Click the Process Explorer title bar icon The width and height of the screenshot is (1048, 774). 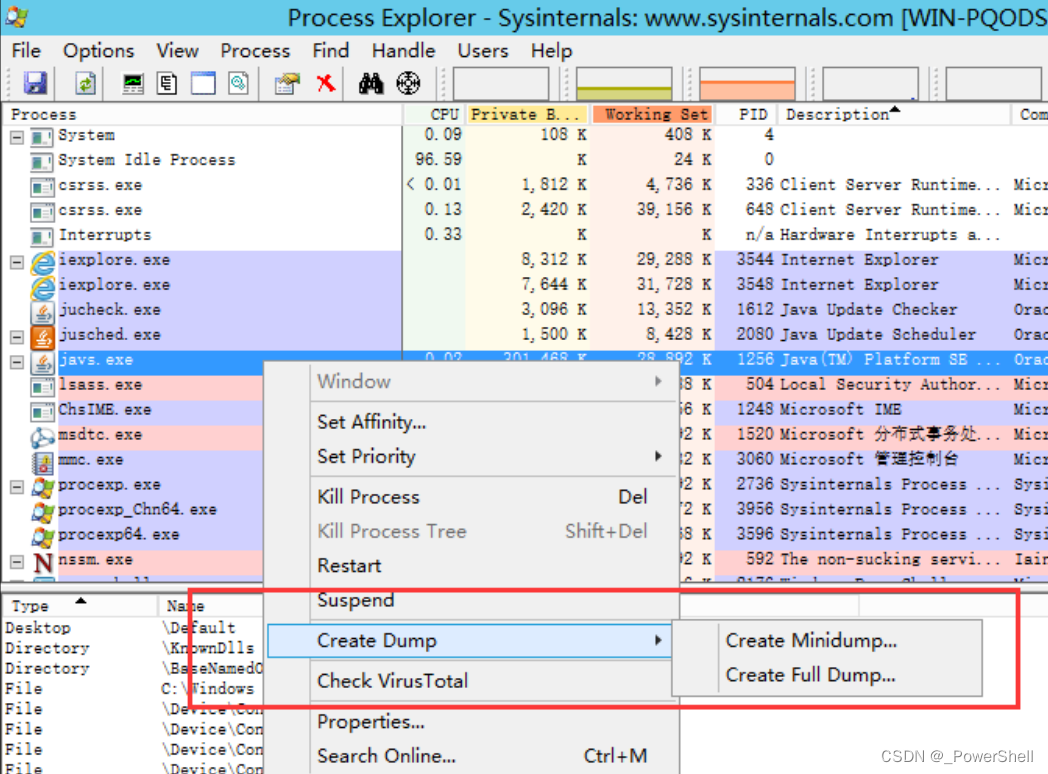(16, 16)
